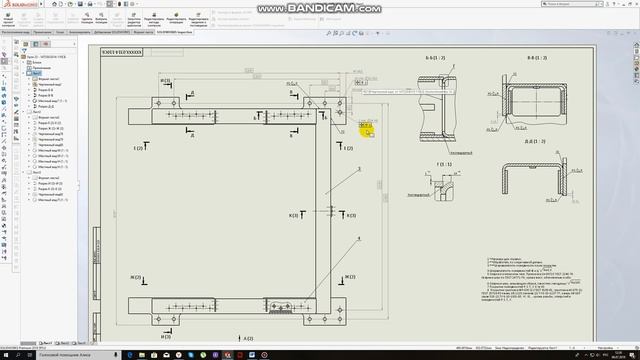Click detail view label 'Г (1 : 1)'

[x=444, y=164]
